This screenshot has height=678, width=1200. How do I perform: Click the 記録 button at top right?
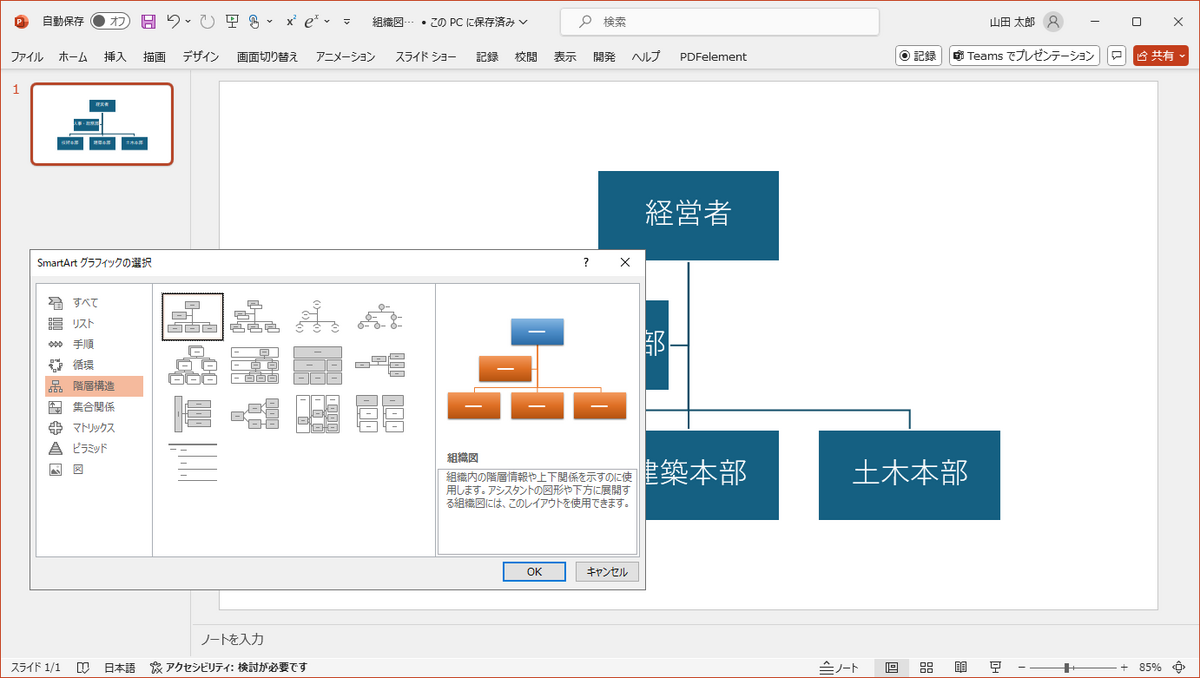pos(918,56)
